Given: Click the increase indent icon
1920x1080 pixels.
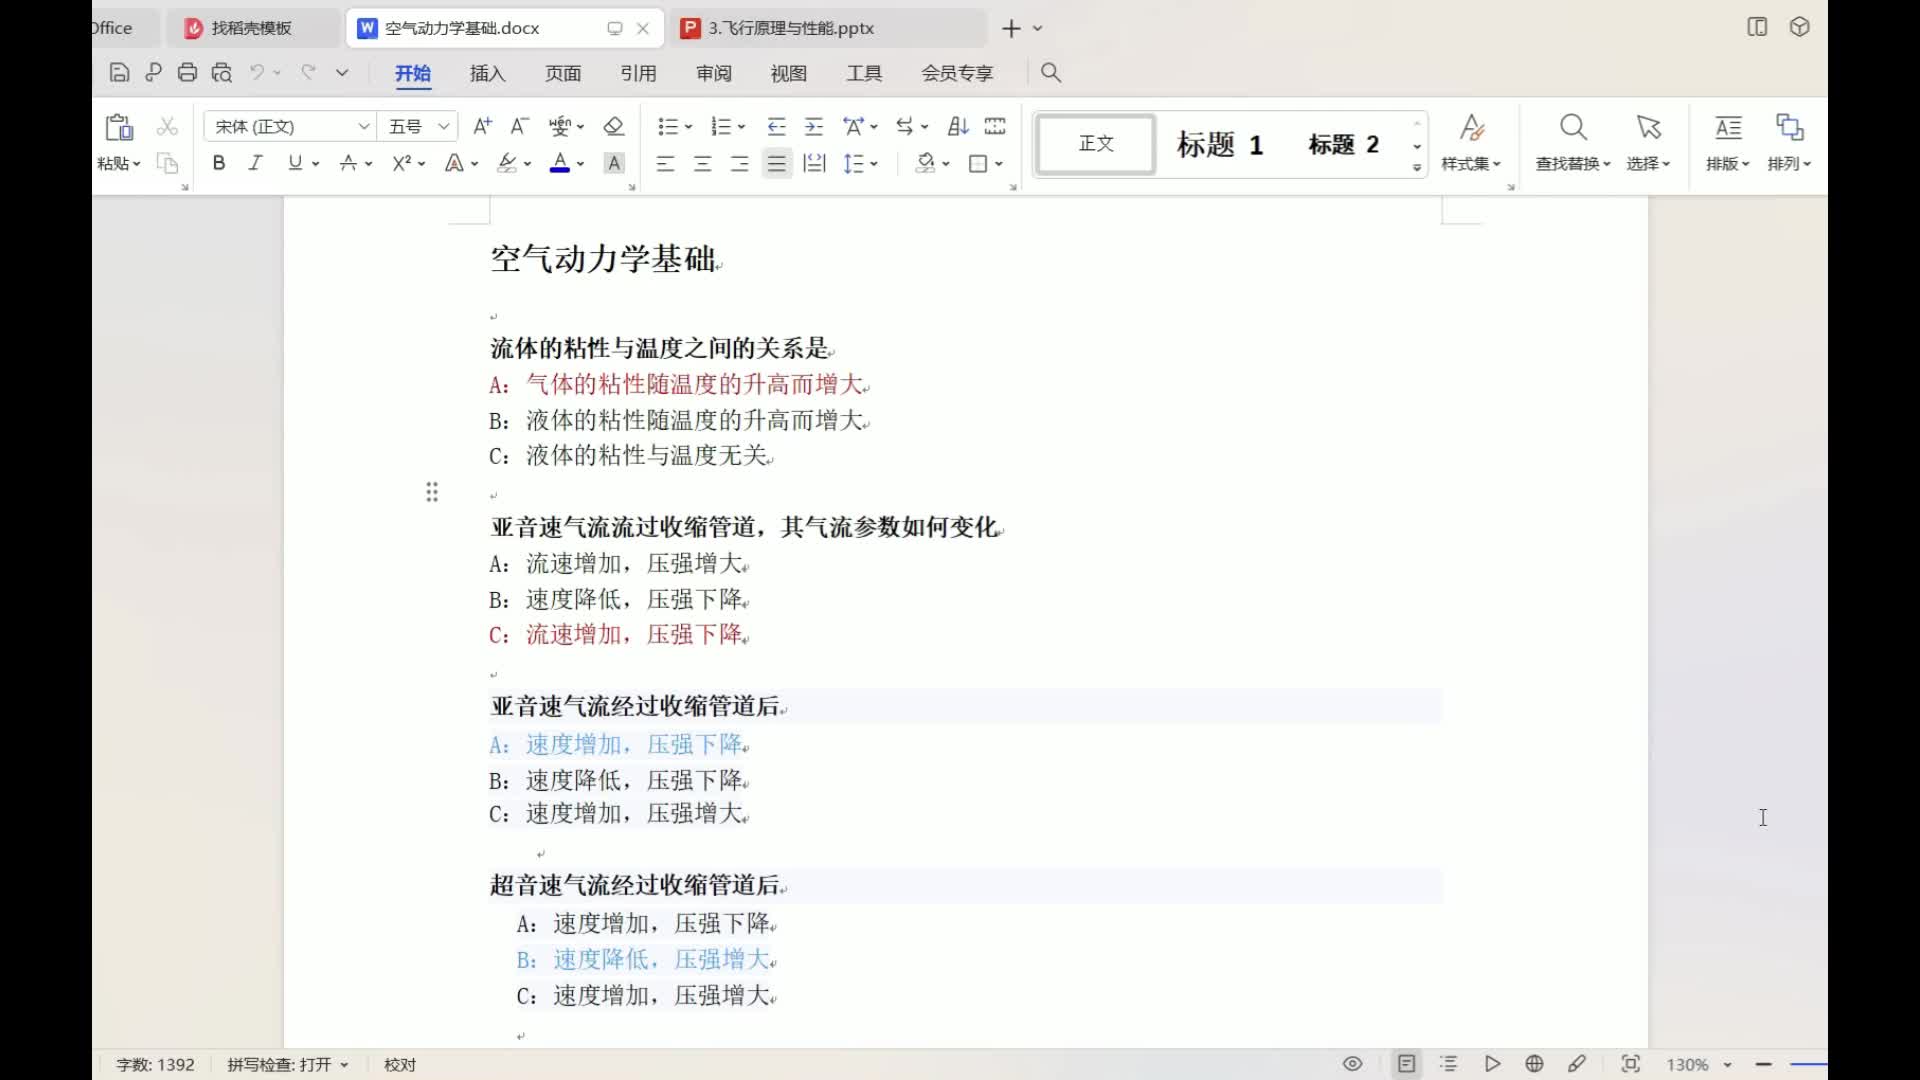Looking at the screenshot, I should [x=814, y=126].
